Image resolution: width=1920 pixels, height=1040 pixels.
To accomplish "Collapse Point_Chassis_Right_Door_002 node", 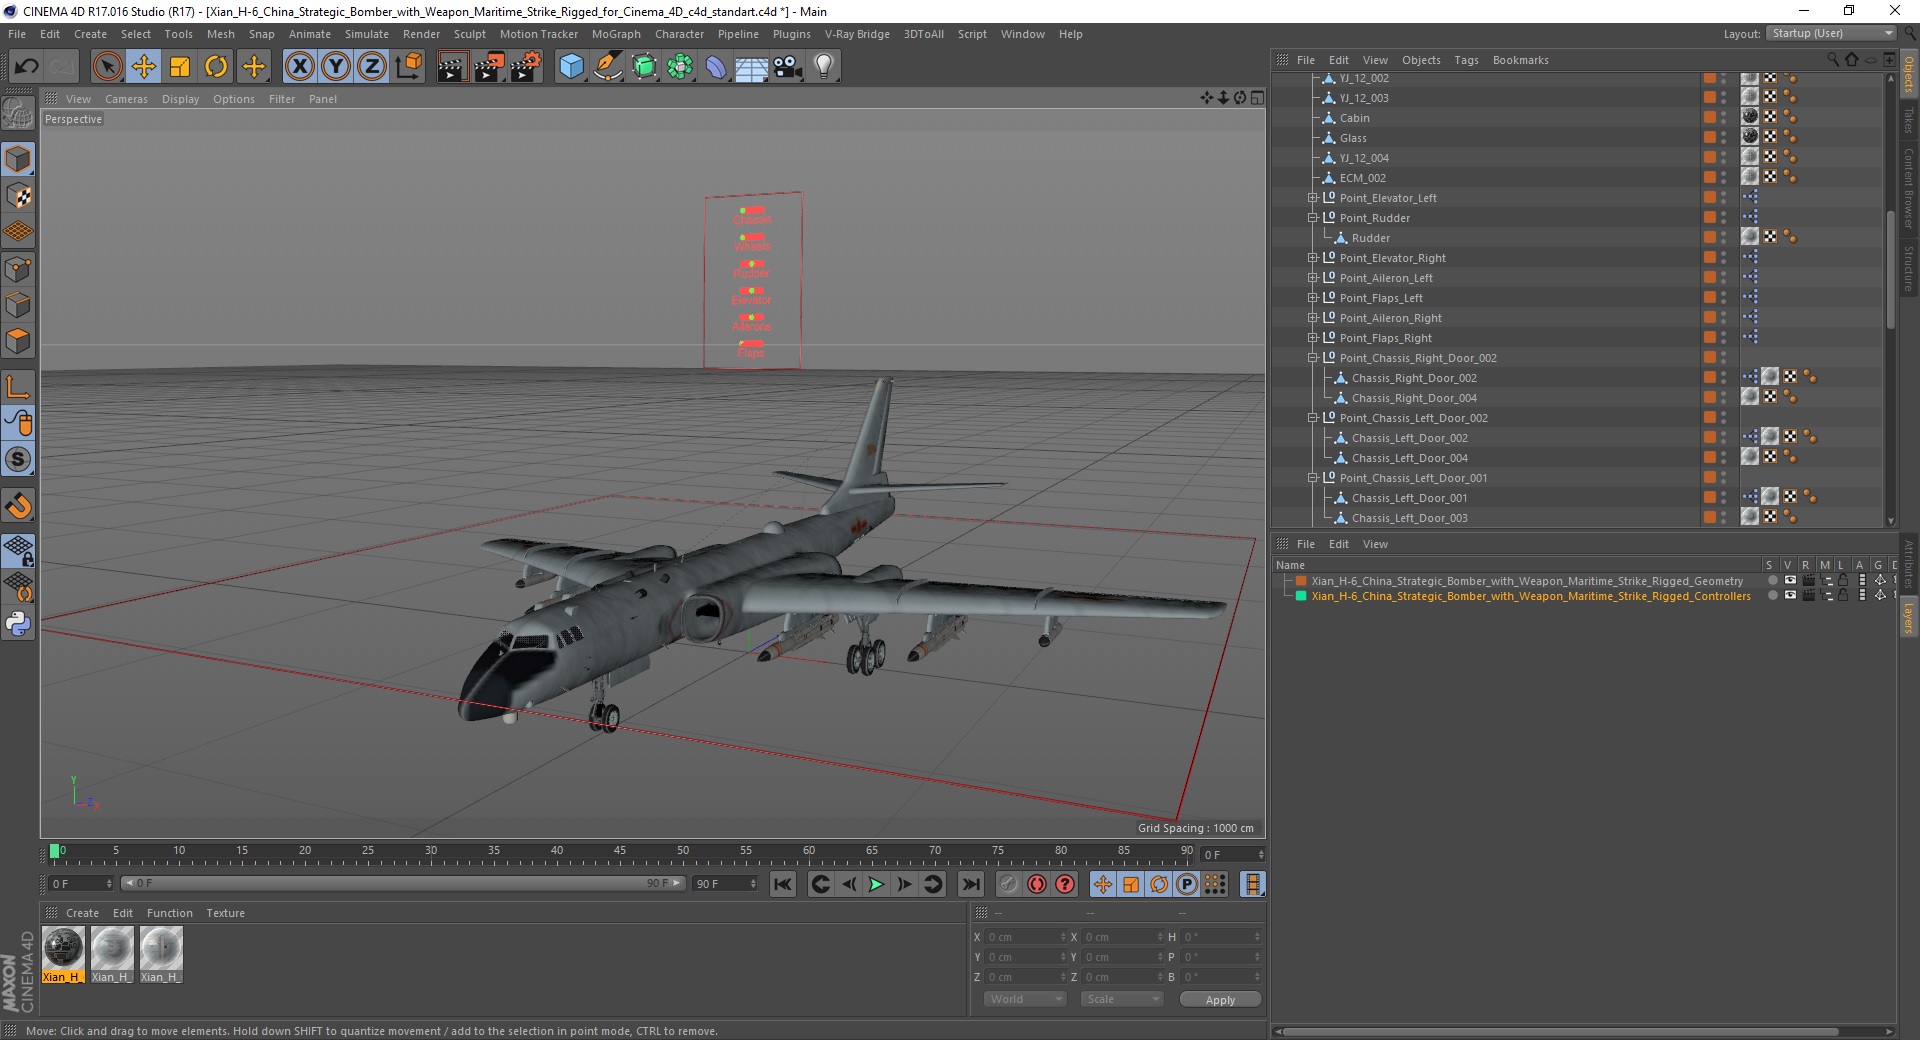I will coord(1312,358).
